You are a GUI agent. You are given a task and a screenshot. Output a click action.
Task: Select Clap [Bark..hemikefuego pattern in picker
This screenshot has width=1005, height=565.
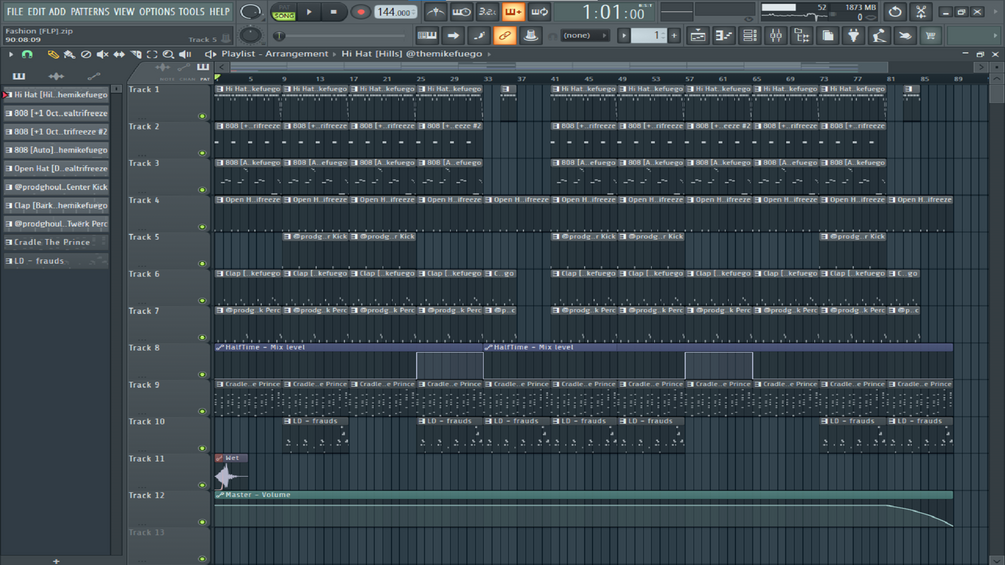(x=56, y=206)
